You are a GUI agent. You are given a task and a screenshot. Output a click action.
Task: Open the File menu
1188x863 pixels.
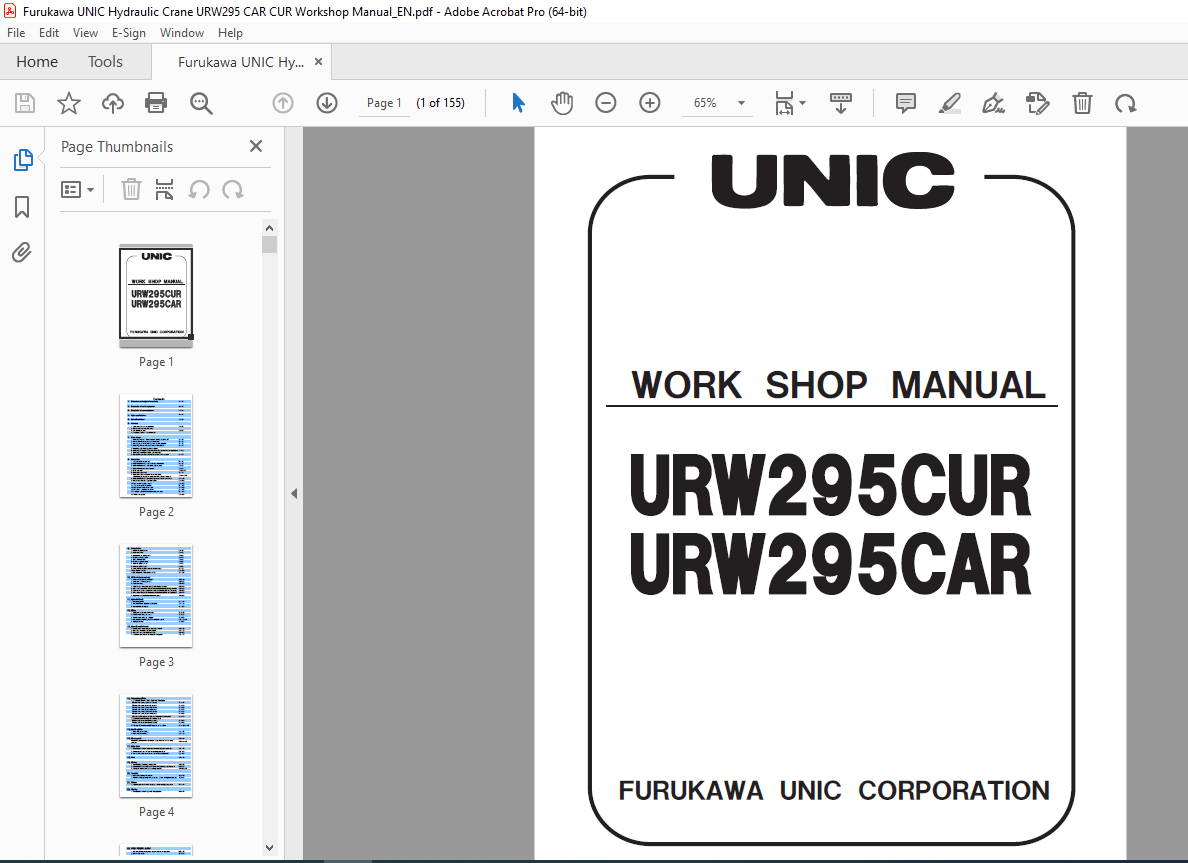(16, 33)
